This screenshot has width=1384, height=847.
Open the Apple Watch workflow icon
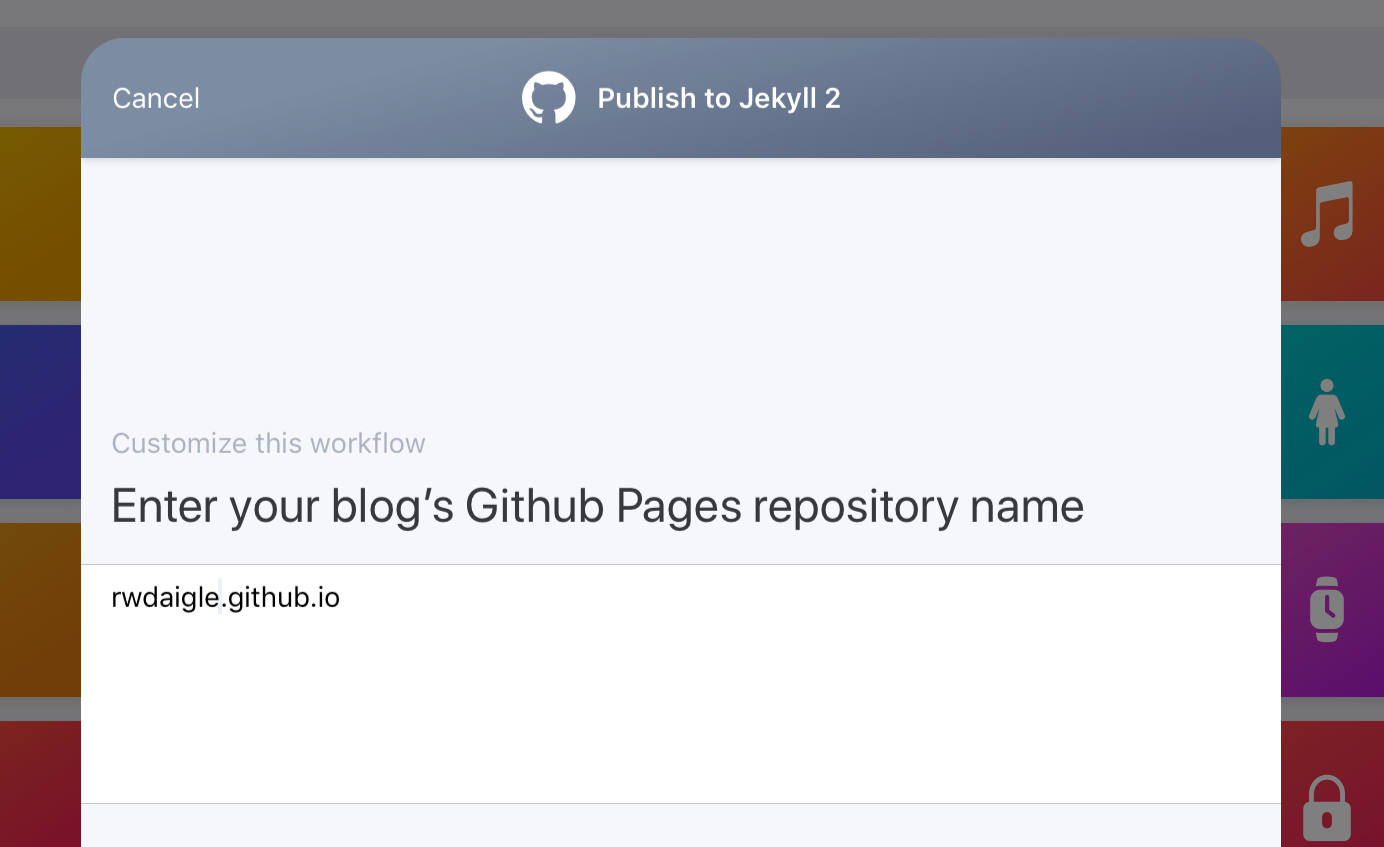(1327, 609)
